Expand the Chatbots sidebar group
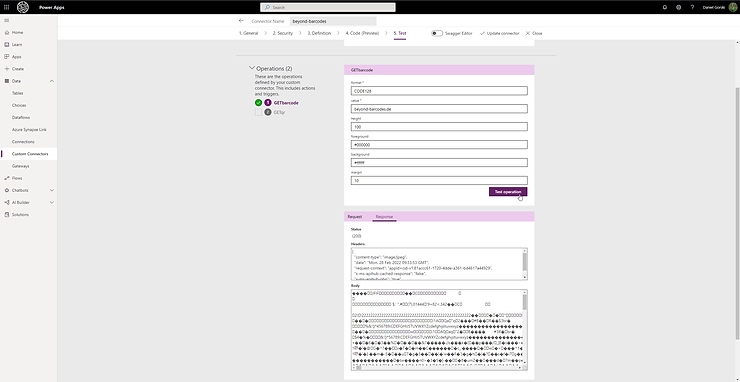The image size is (740, 382). [52, 190]
